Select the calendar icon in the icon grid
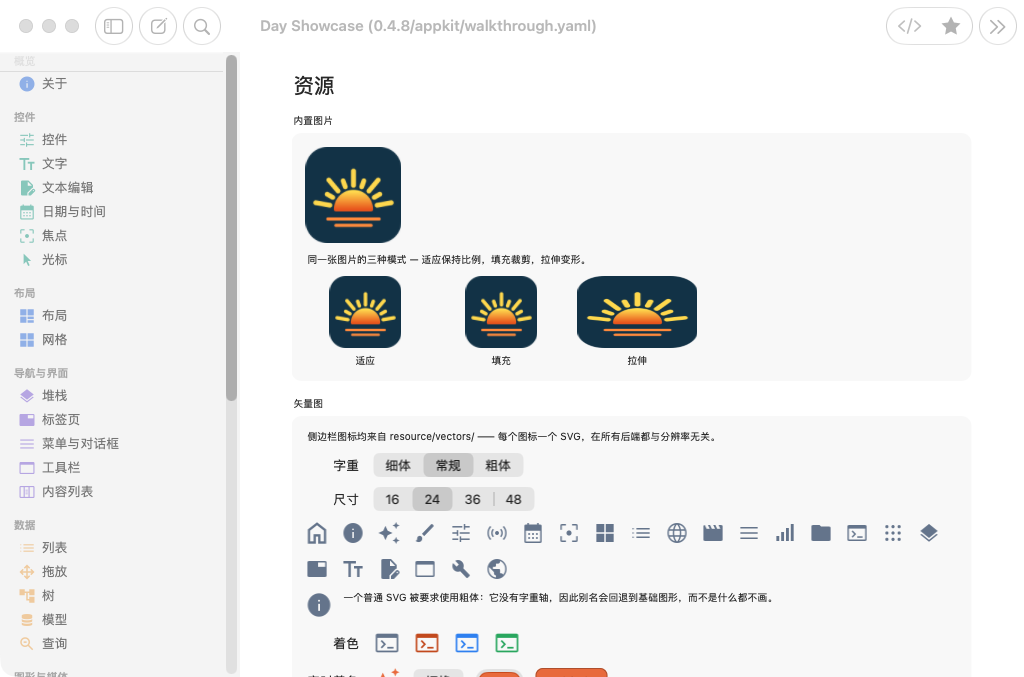 (533, 533)
